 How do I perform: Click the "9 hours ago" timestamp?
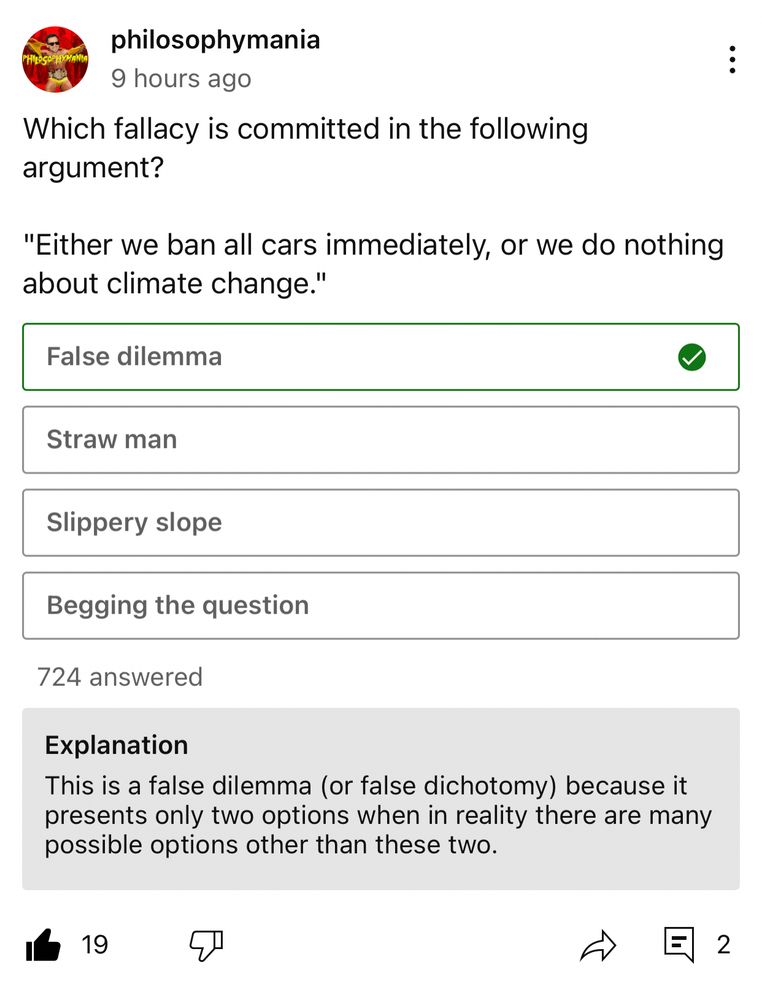pyautogui.click(x=181, y=78)
